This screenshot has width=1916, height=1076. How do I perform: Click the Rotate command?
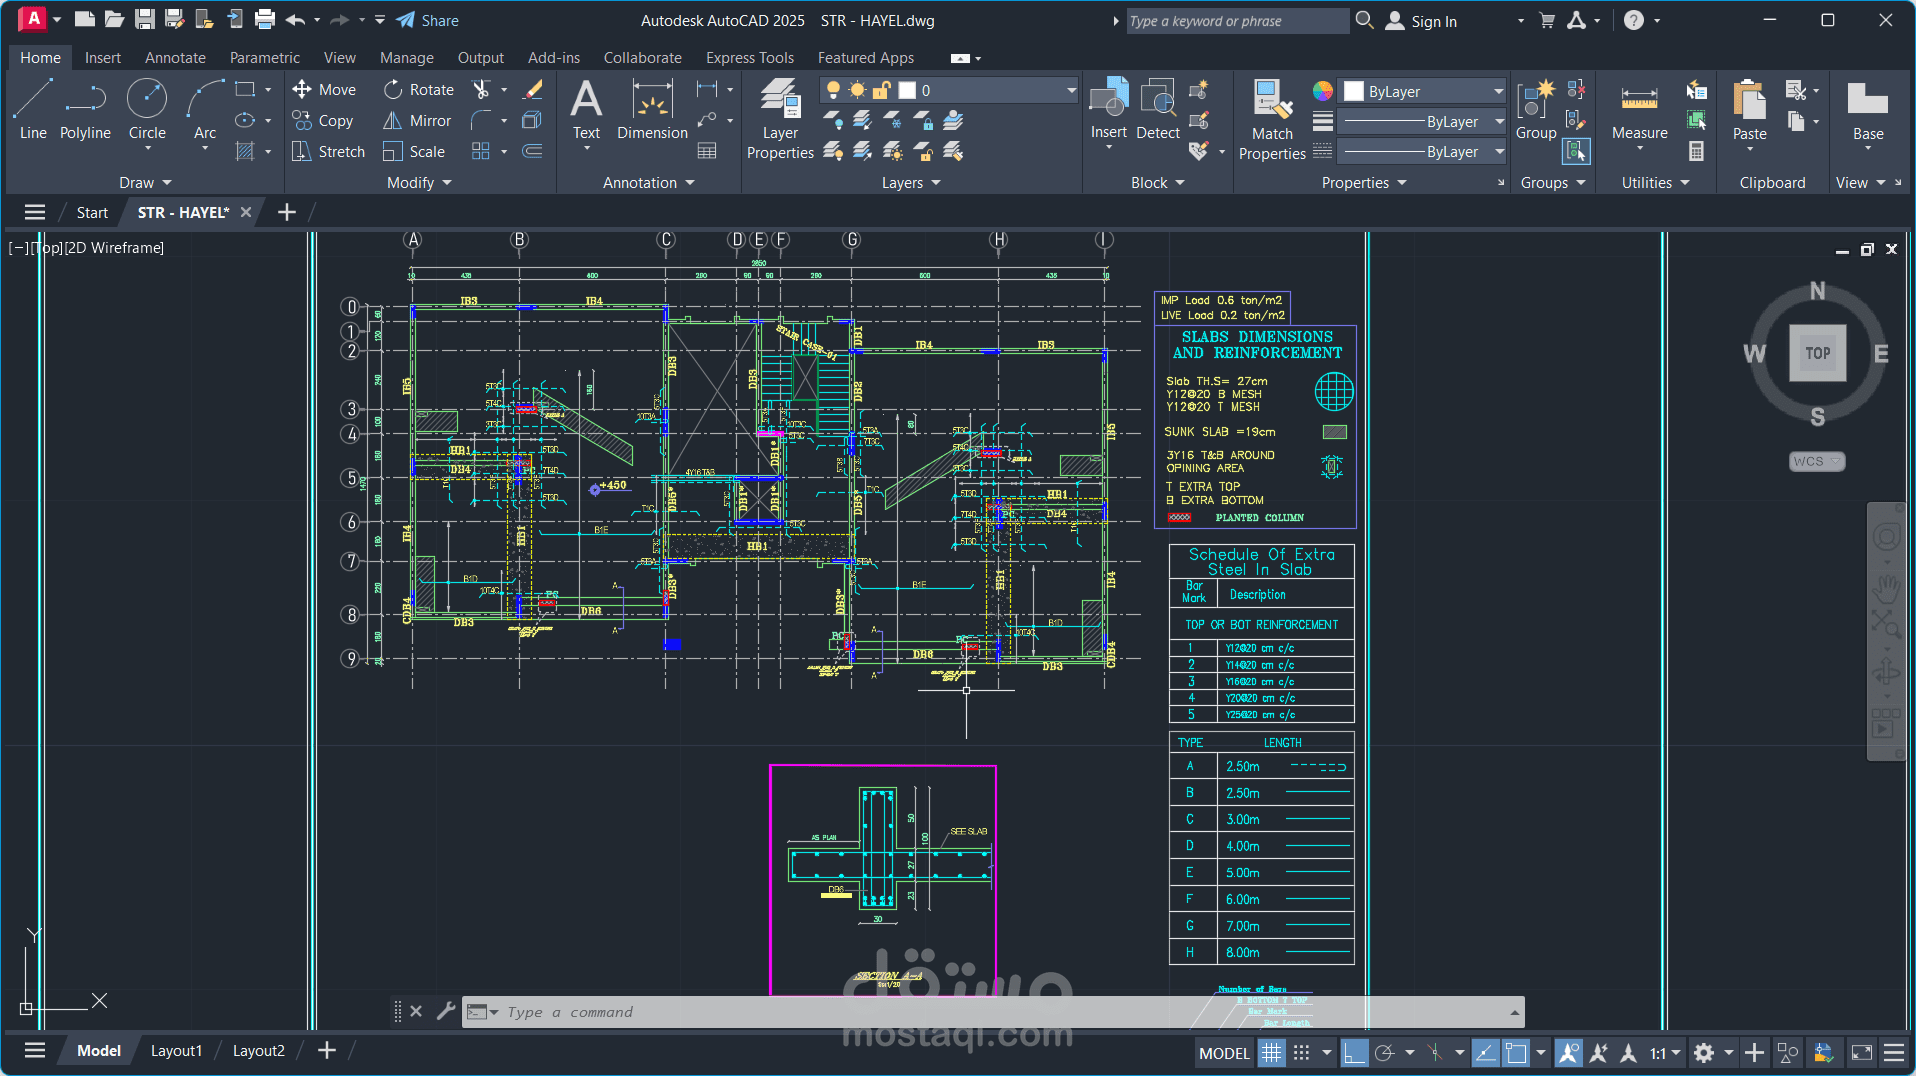click(419, 90)
